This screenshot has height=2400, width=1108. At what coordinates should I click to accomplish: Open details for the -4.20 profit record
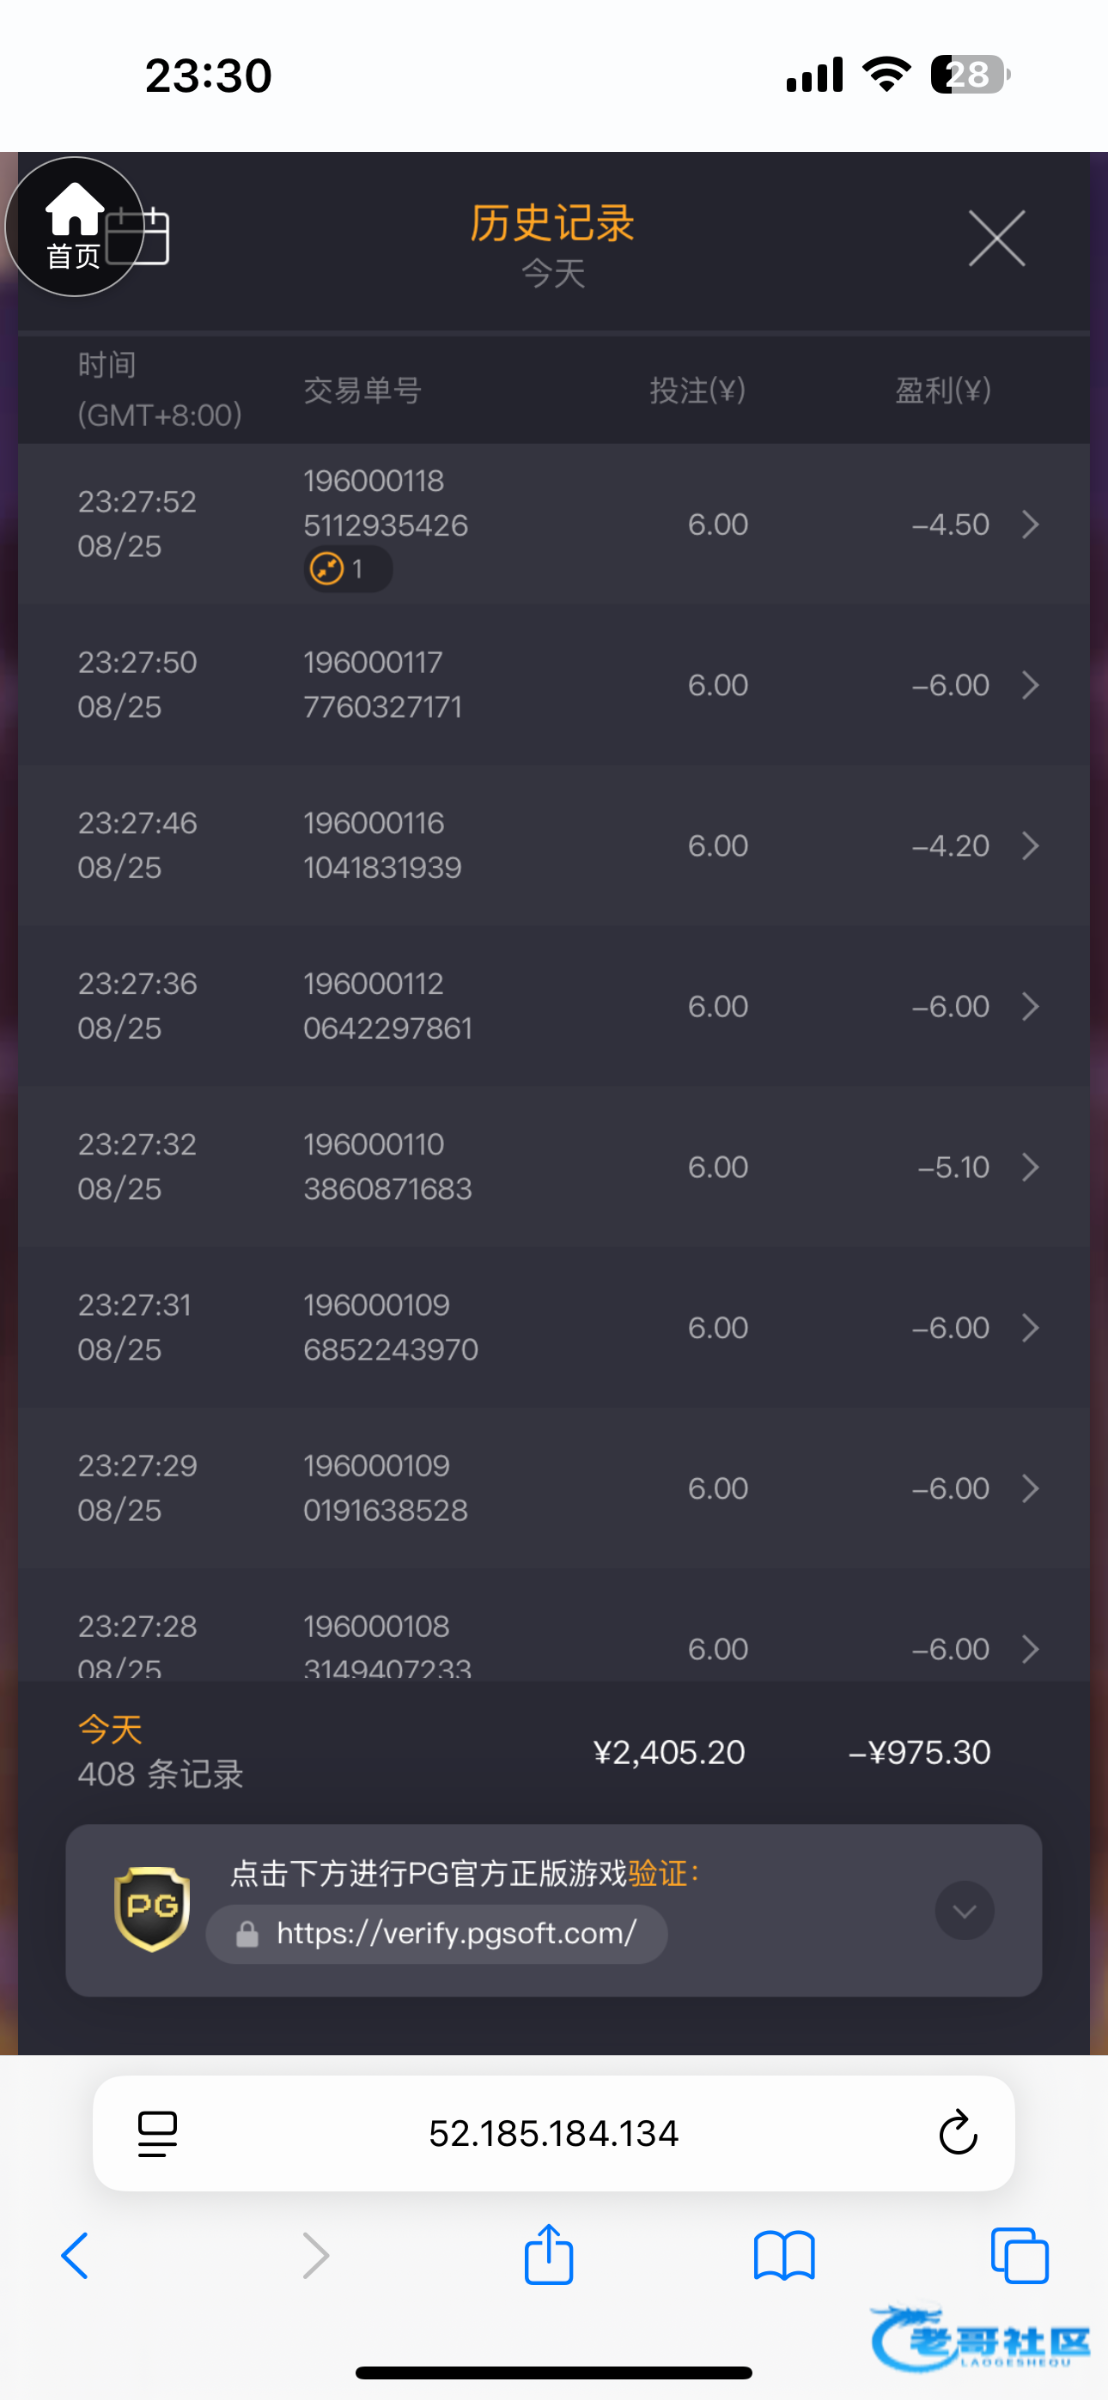[1031, 846]
